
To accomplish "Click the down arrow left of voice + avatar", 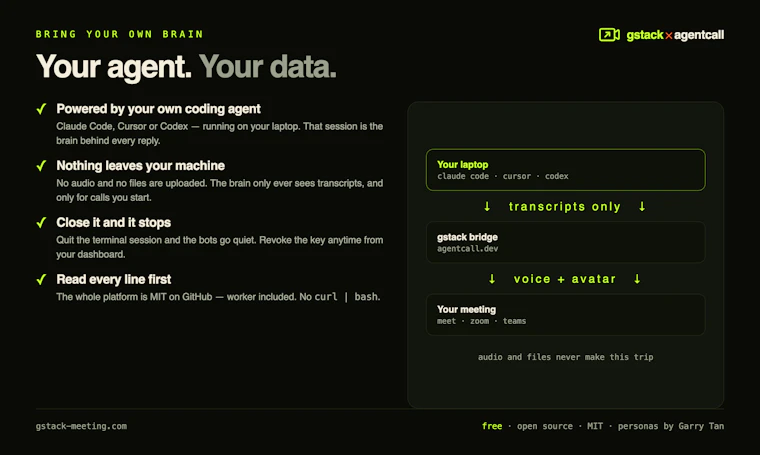I will pyautogui.click(x=492, y=279).
